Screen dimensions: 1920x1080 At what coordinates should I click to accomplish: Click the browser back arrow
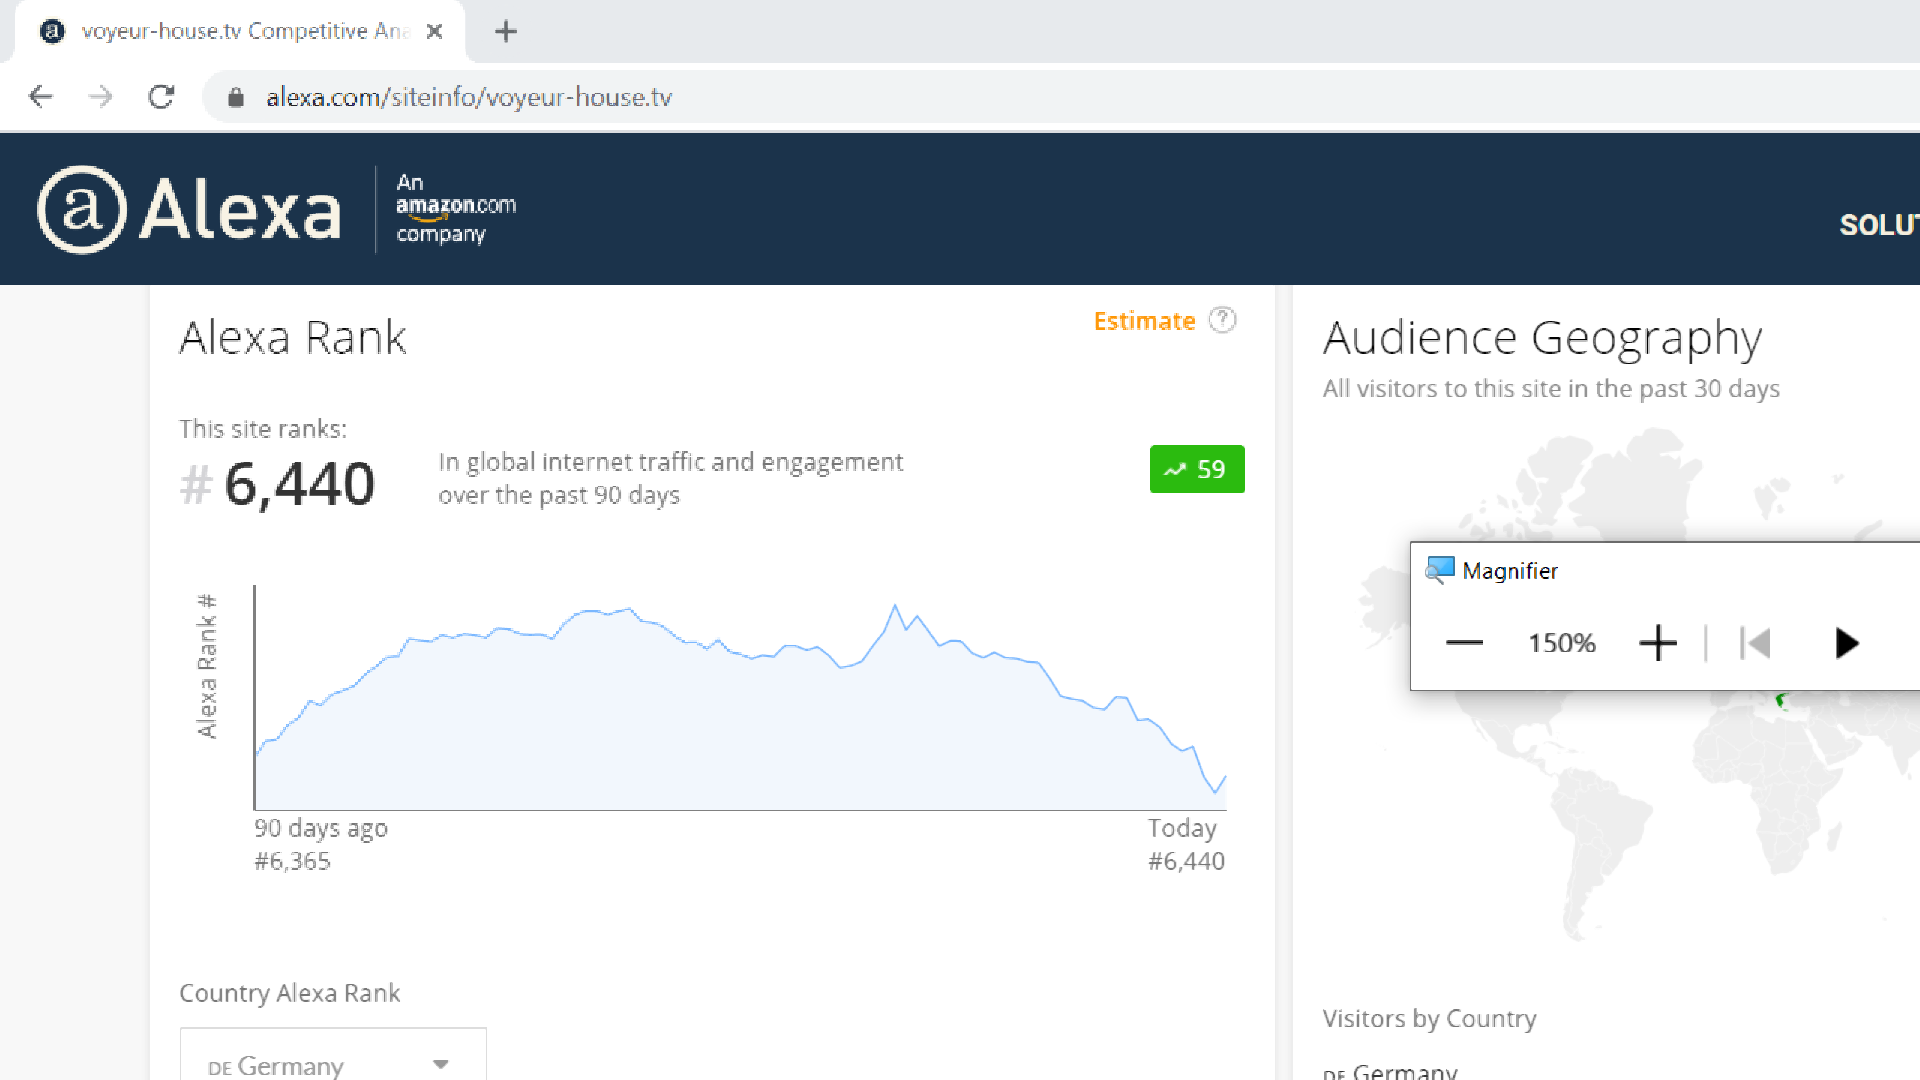[41, 97]
